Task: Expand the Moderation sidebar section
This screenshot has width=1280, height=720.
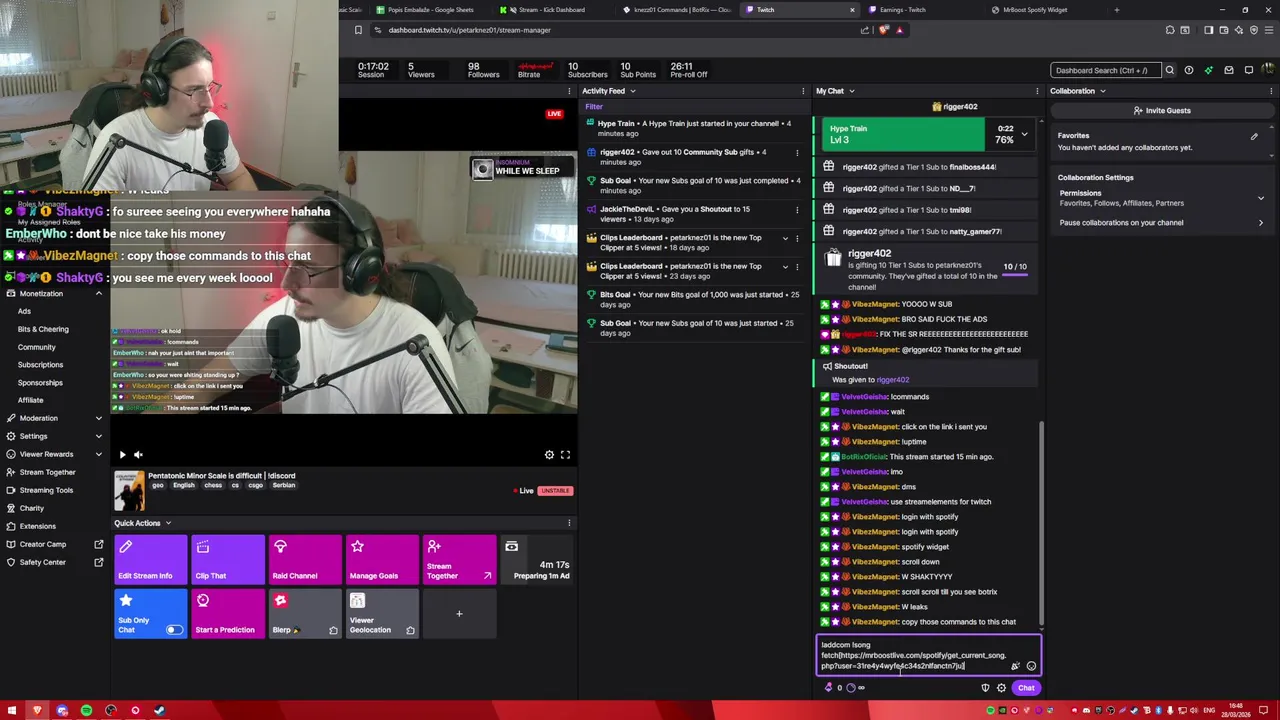Action: tap(98, 418)
